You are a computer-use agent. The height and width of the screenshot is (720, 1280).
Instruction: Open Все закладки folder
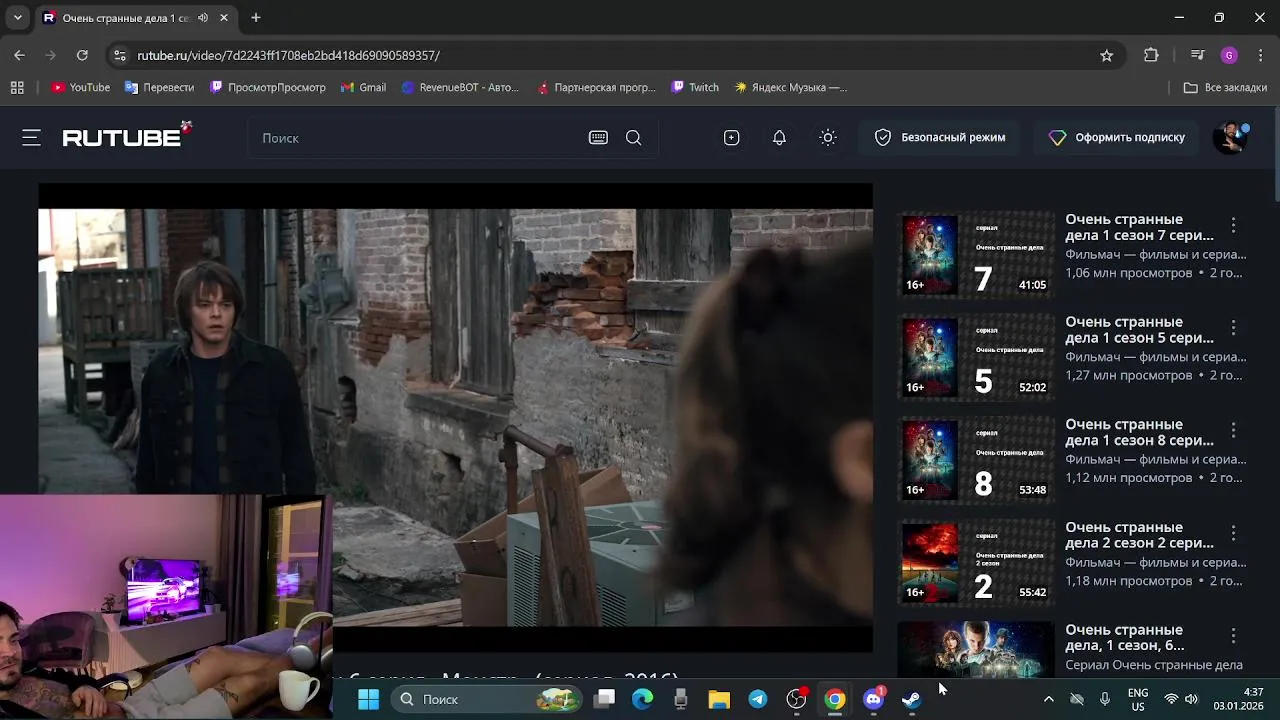coord(1225,87)
